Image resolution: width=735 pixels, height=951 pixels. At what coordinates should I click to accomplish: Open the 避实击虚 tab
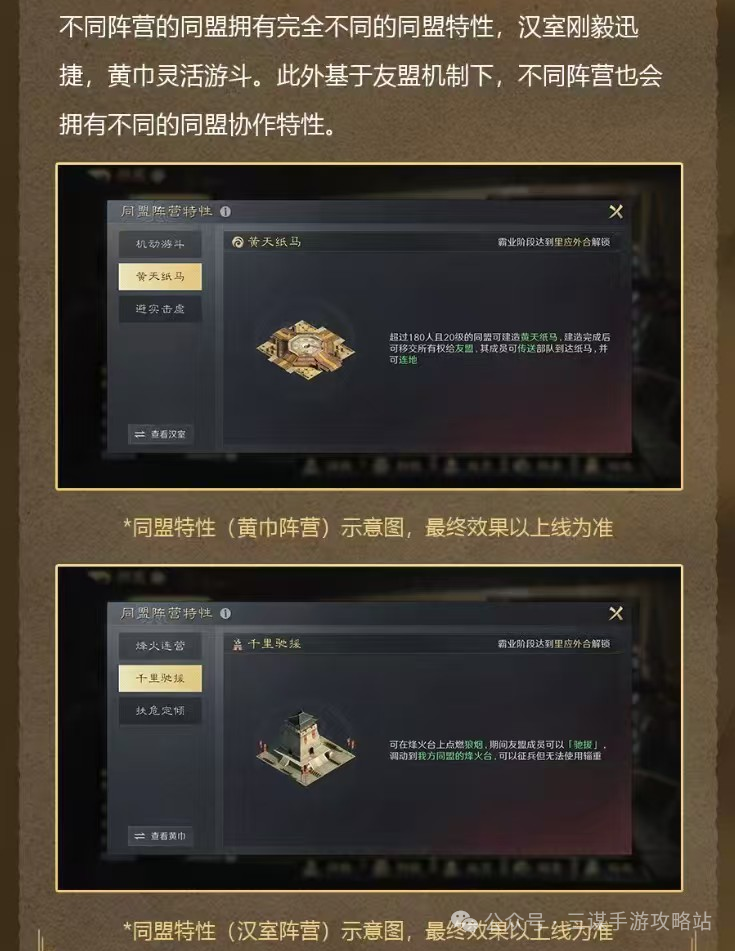point(160,309)
